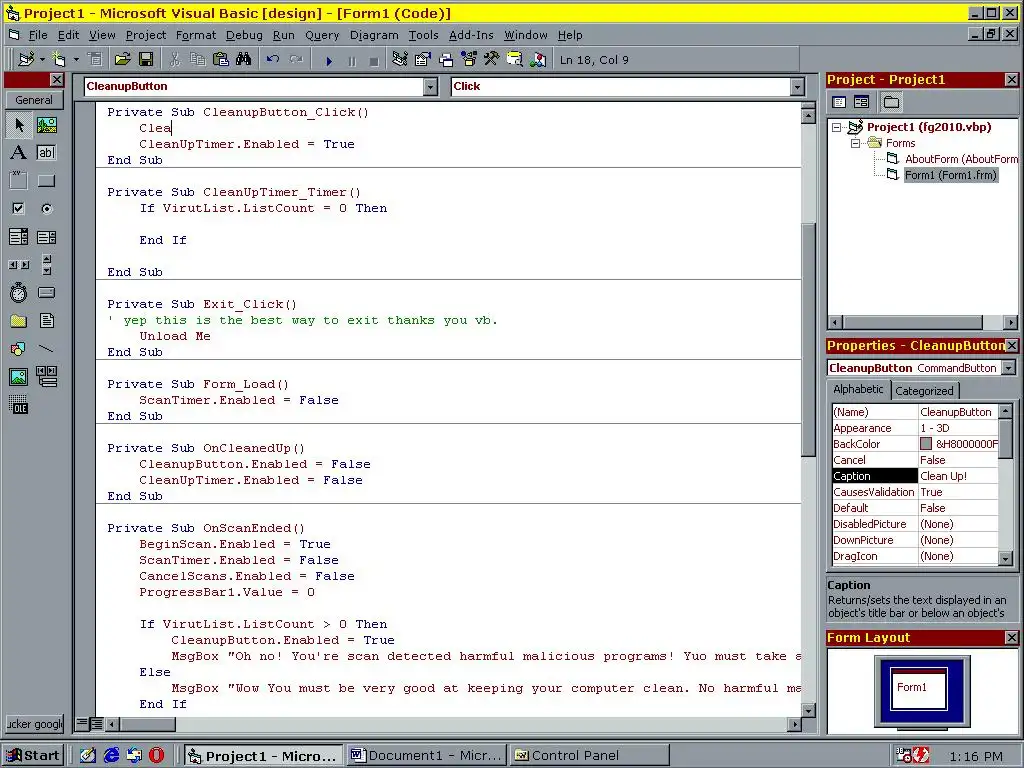Click the code window vertical scrollbar thumb

tap(808, 340)
